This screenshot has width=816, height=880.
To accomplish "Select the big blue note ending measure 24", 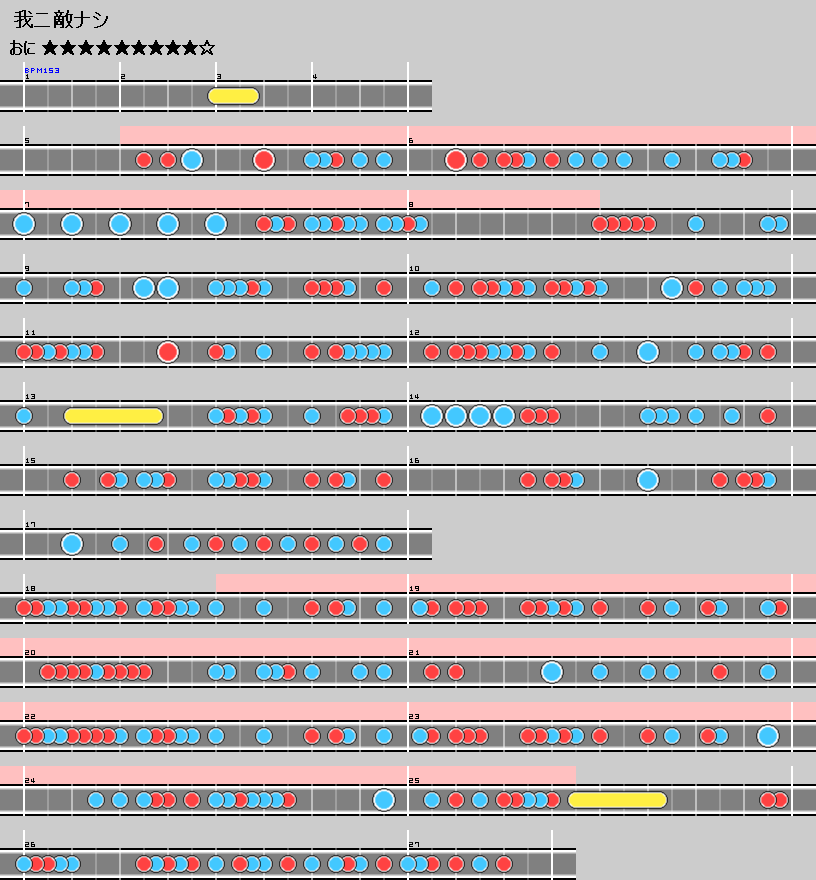I will coord(384,800).
